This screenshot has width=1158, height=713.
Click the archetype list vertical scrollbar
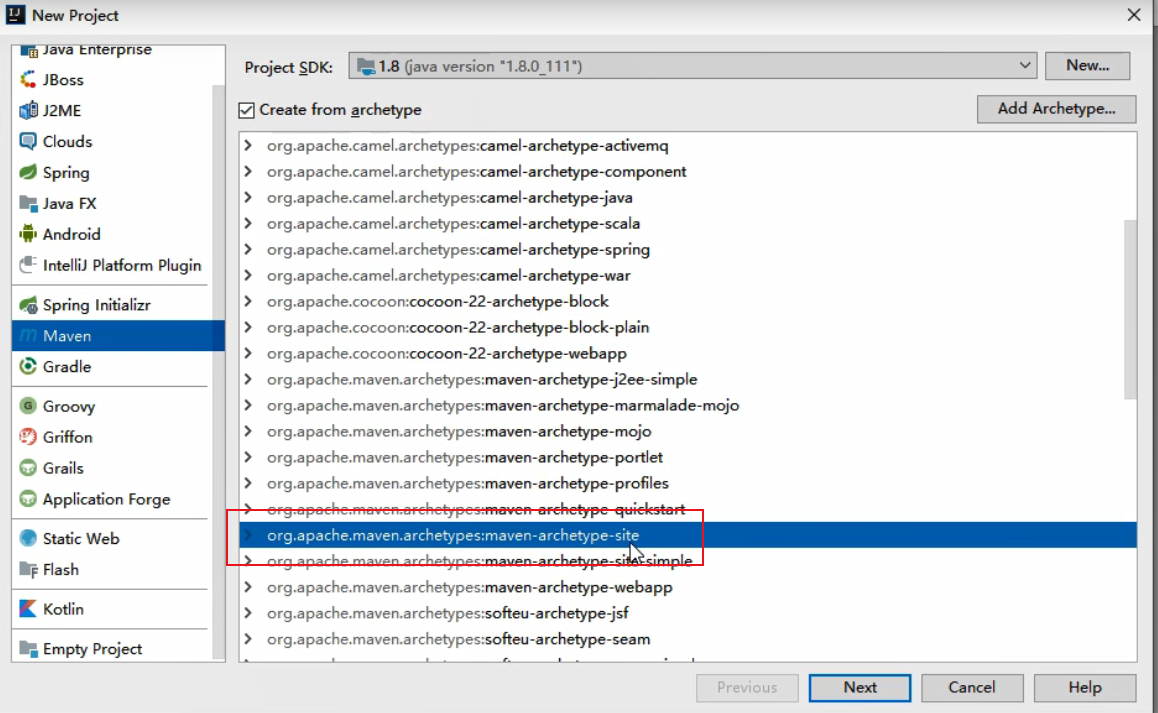click(1130, 308)
